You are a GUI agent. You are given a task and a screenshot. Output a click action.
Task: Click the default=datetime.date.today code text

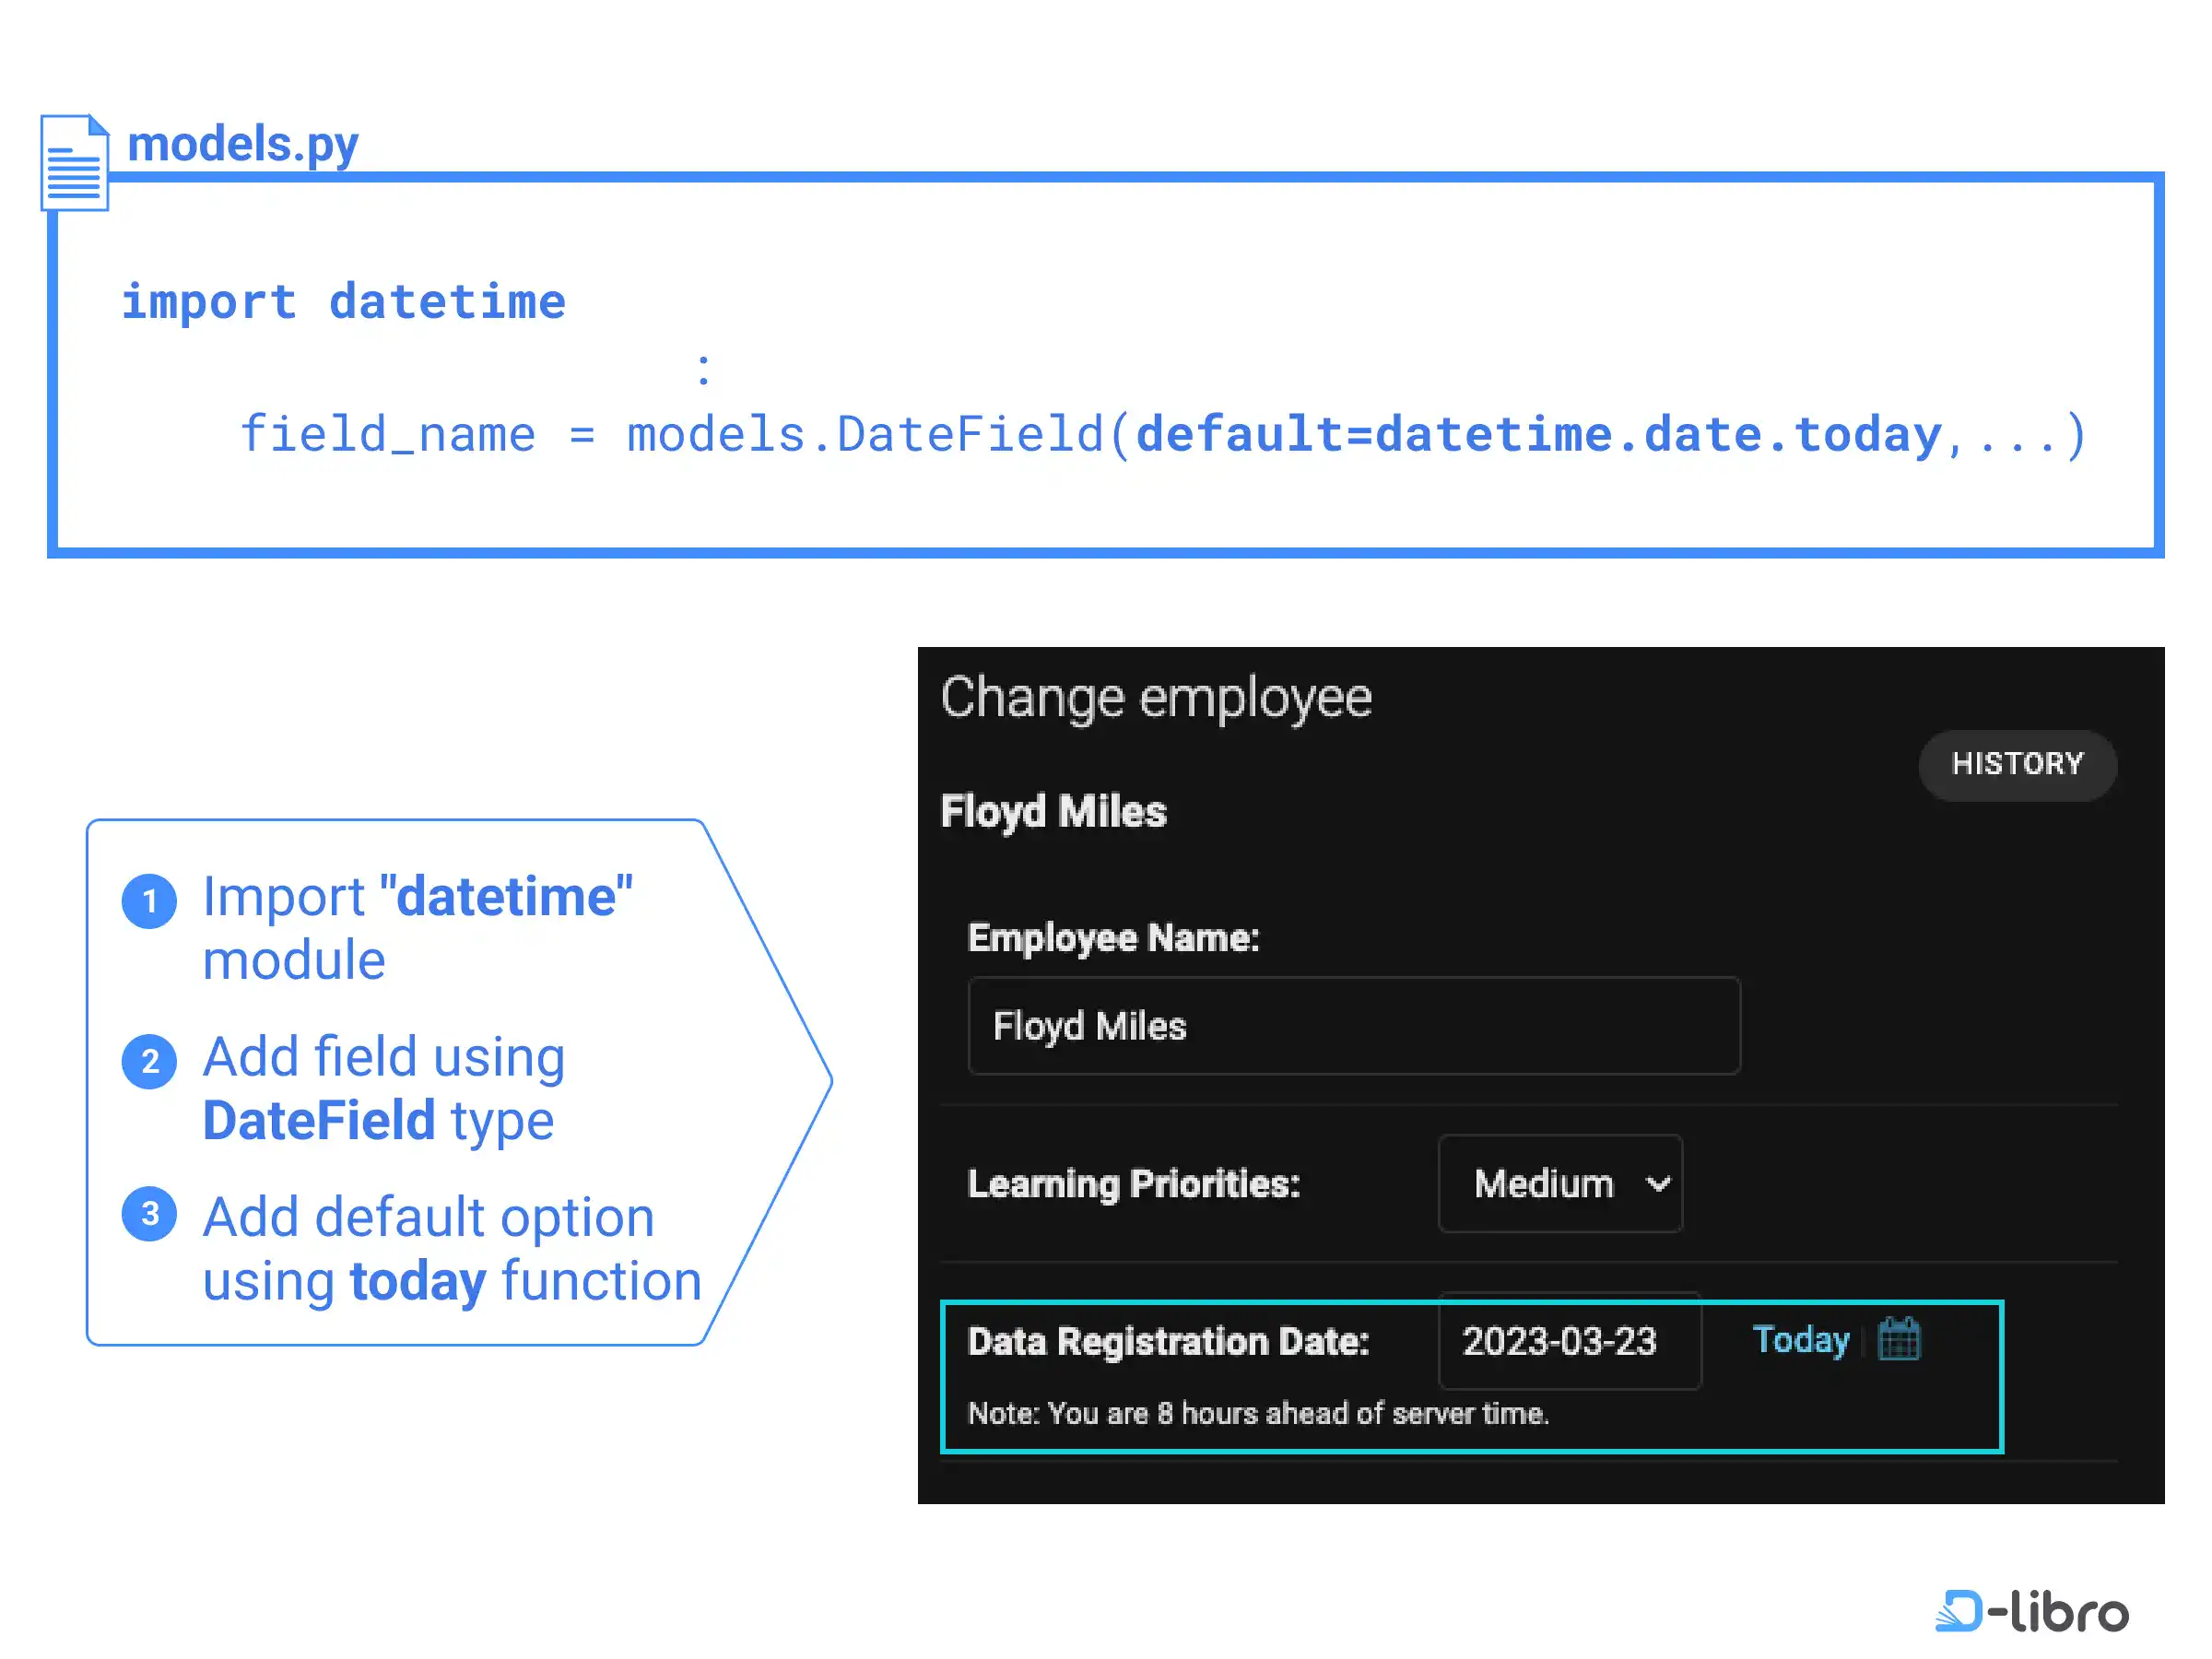(1538, 435)
